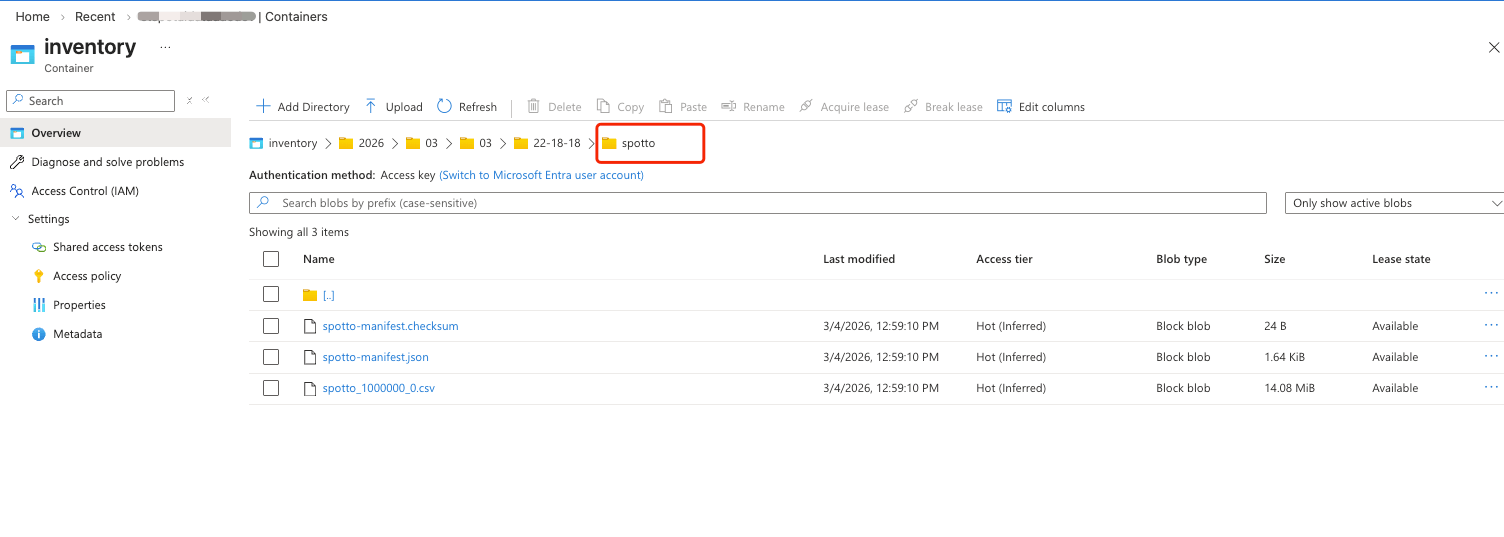Navigate to the Containers breadcrumb link

point(296,16)
